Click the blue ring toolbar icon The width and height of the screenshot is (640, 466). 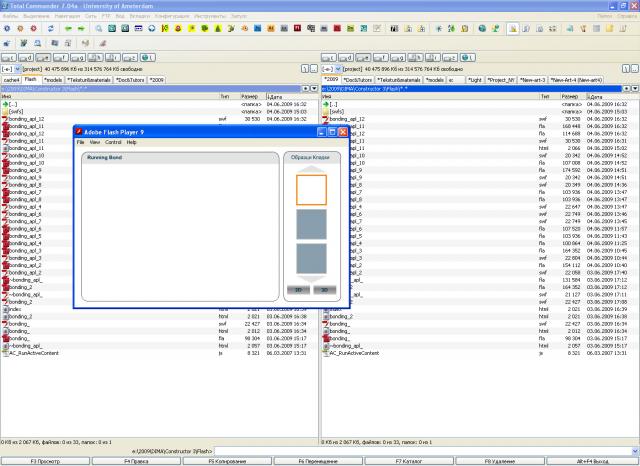tap(152, 29)
